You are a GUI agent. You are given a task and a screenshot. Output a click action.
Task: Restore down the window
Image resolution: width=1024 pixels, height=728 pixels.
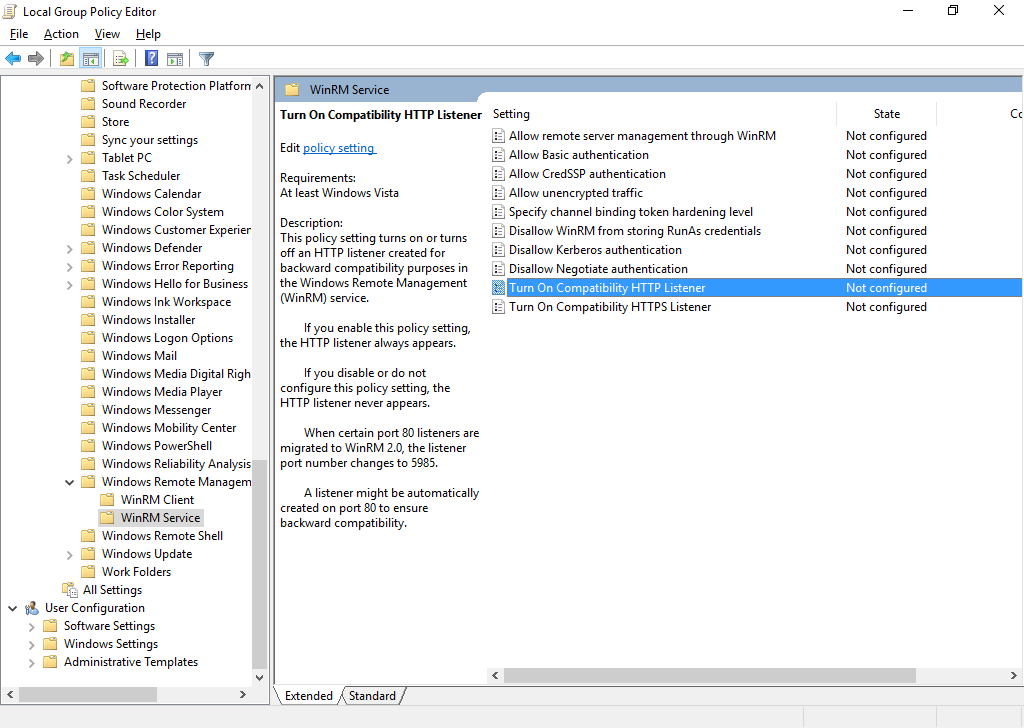click(953, 10)
